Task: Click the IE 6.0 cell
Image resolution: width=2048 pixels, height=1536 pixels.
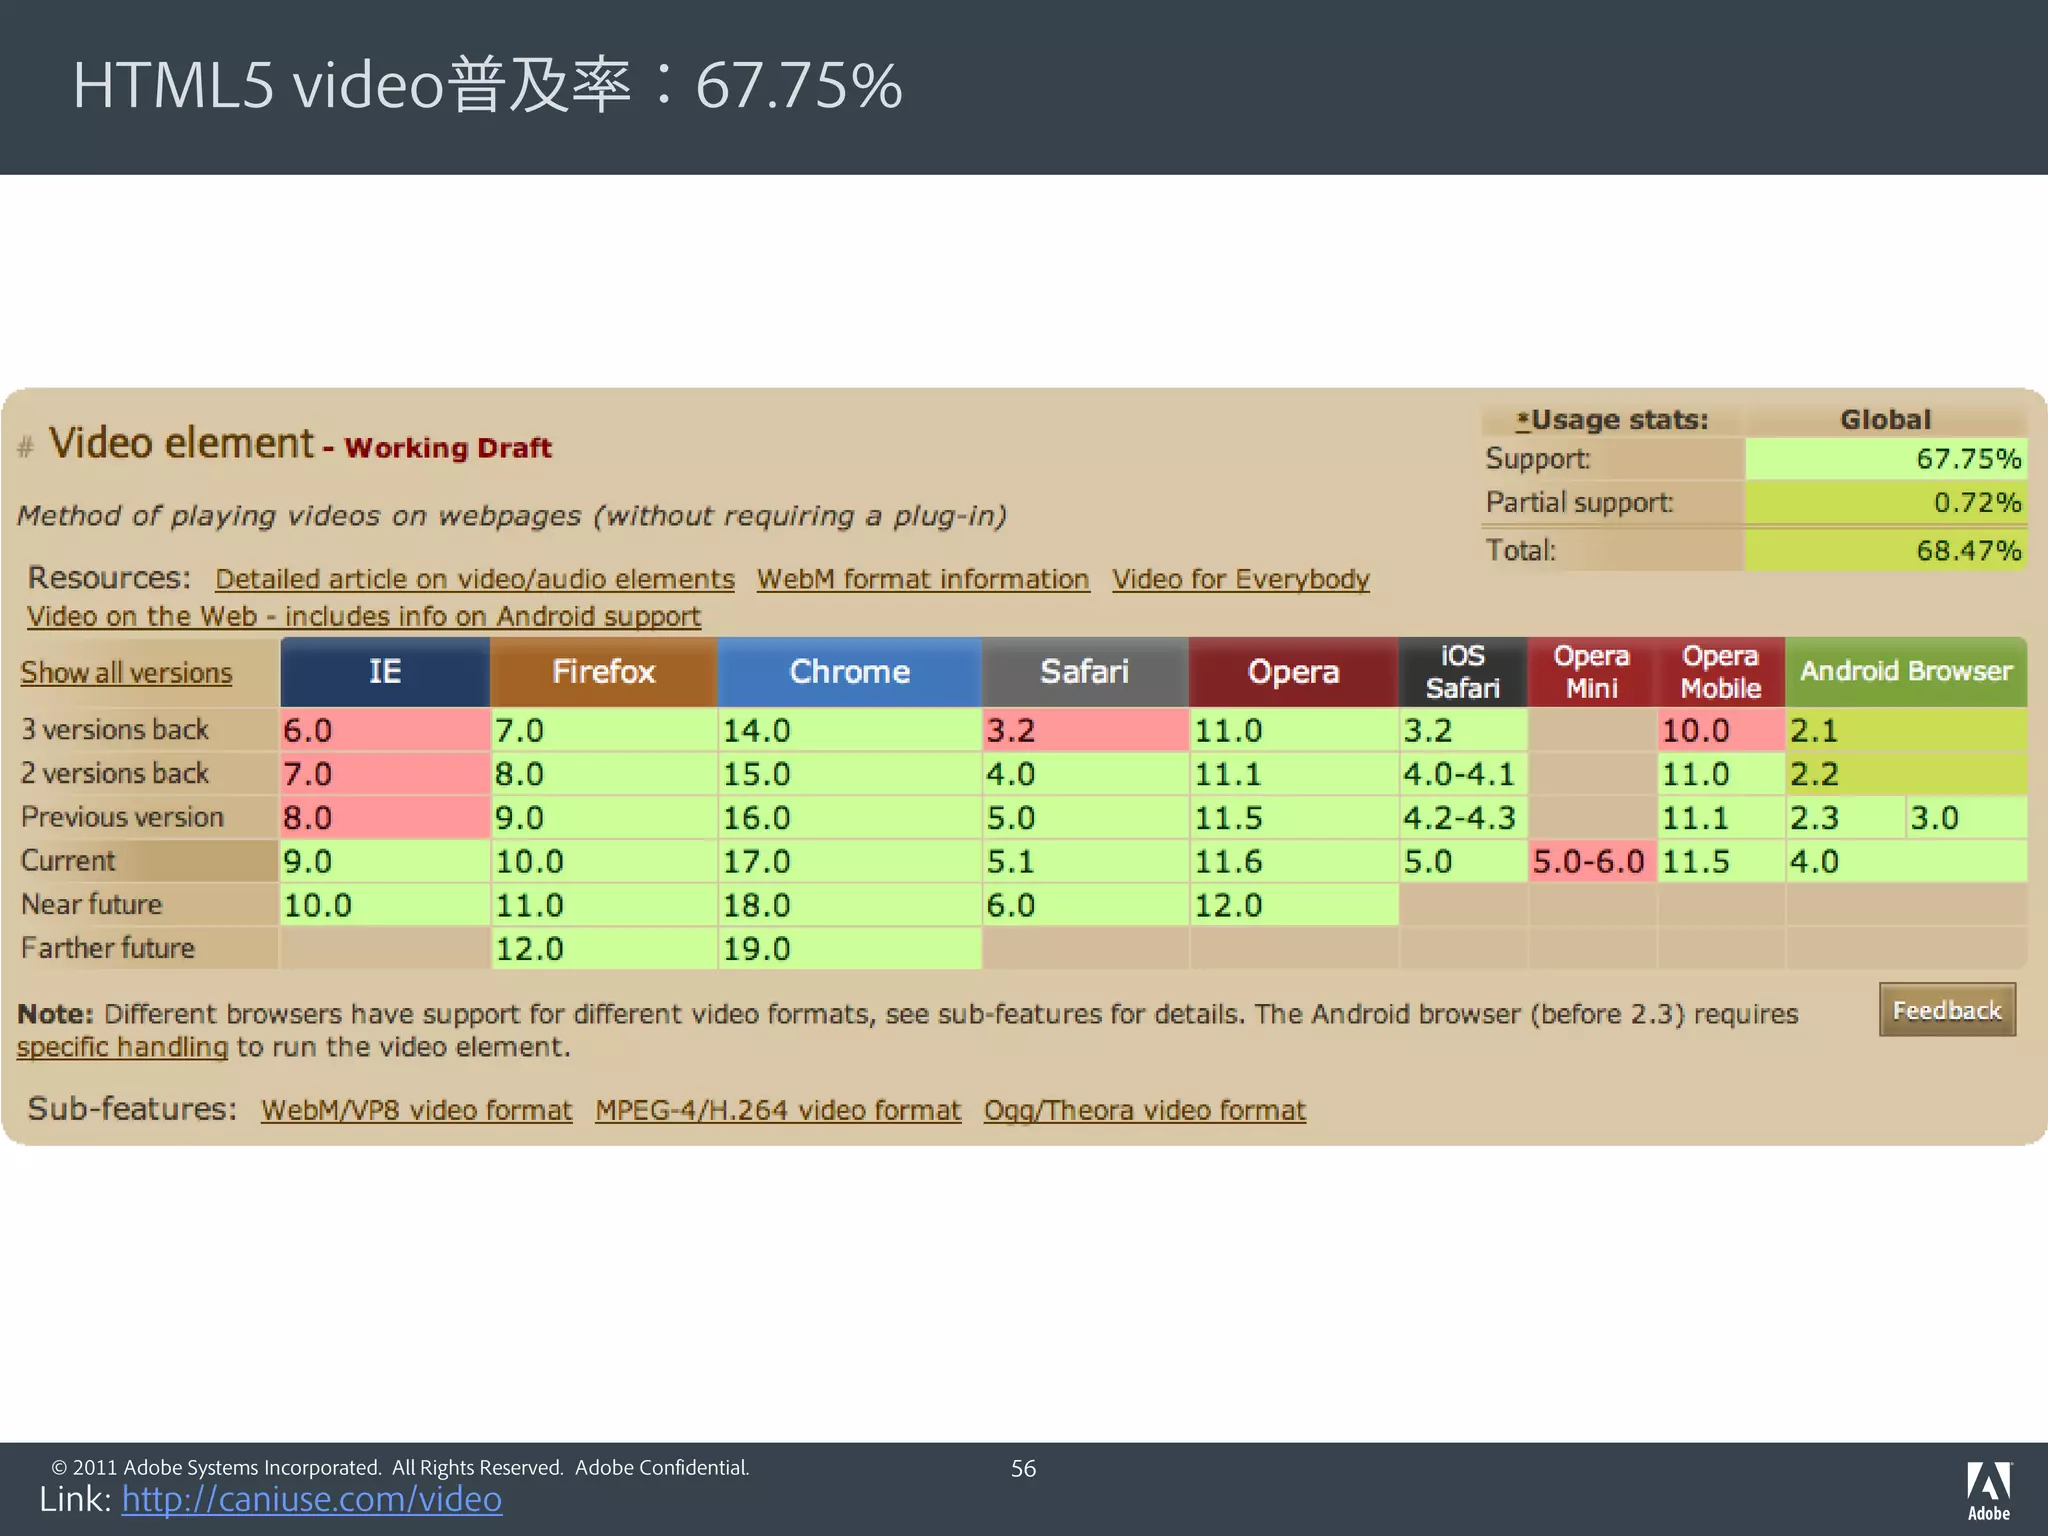Action: coord(385,730)
